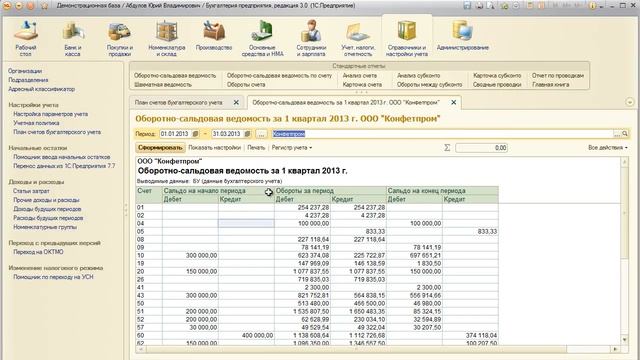Open Сводные проводки report
The width and height of the screenshot is (640, 360).
497,84
